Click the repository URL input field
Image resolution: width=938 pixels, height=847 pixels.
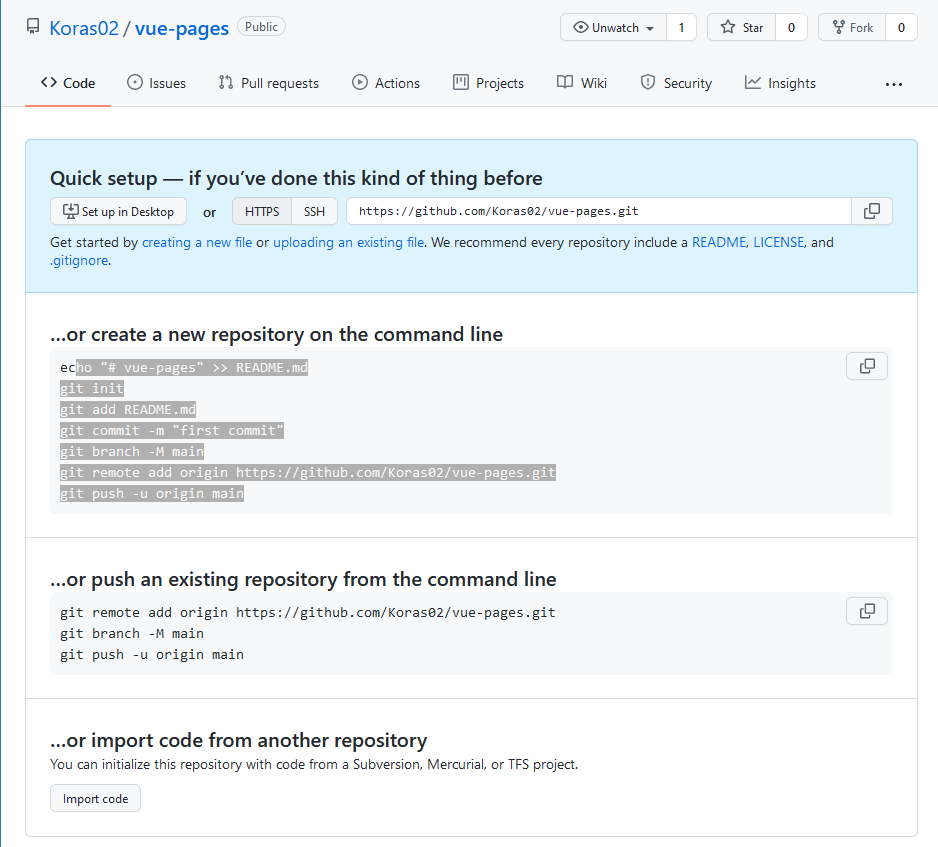pyautogui.click(x=599, y=211)
